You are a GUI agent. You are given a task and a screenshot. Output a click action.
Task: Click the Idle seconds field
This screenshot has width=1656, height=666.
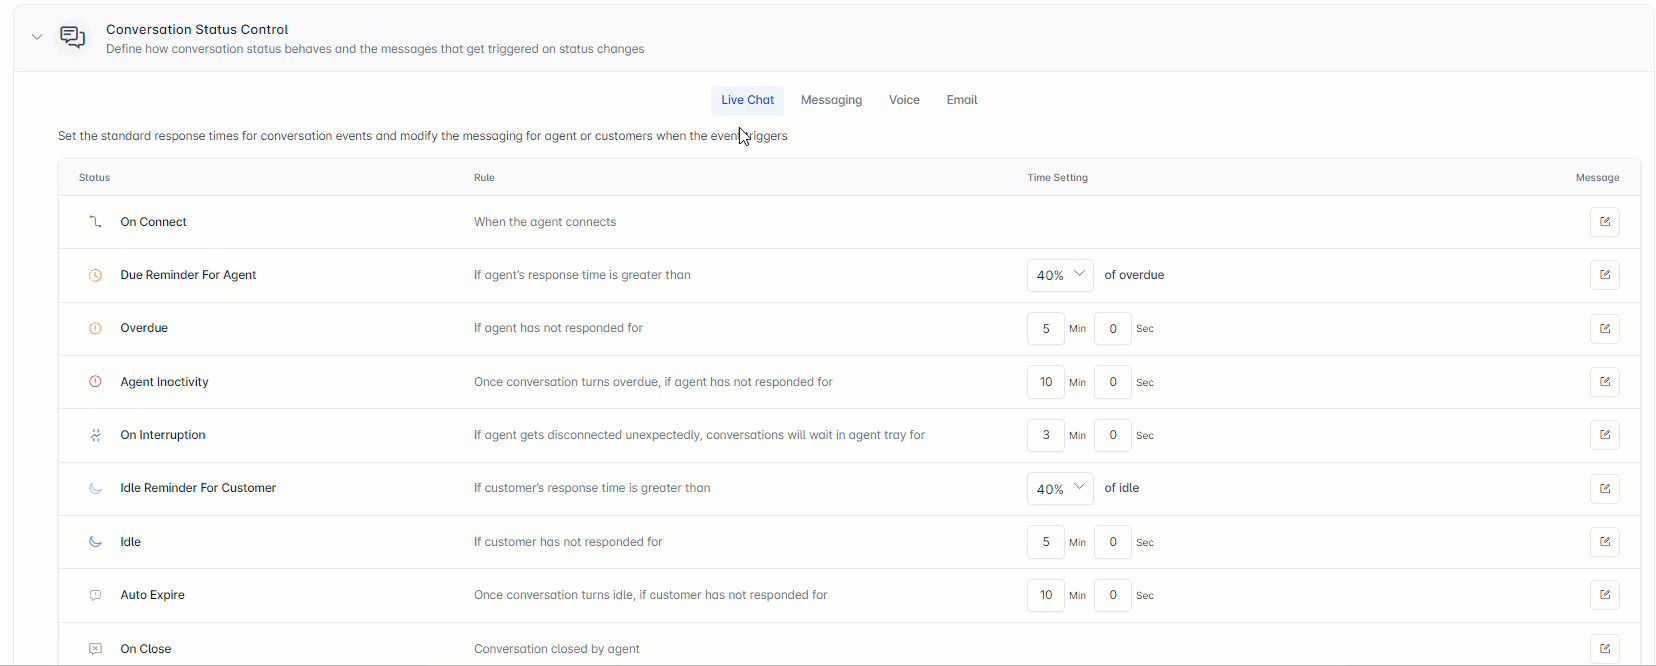point(1113,542)
